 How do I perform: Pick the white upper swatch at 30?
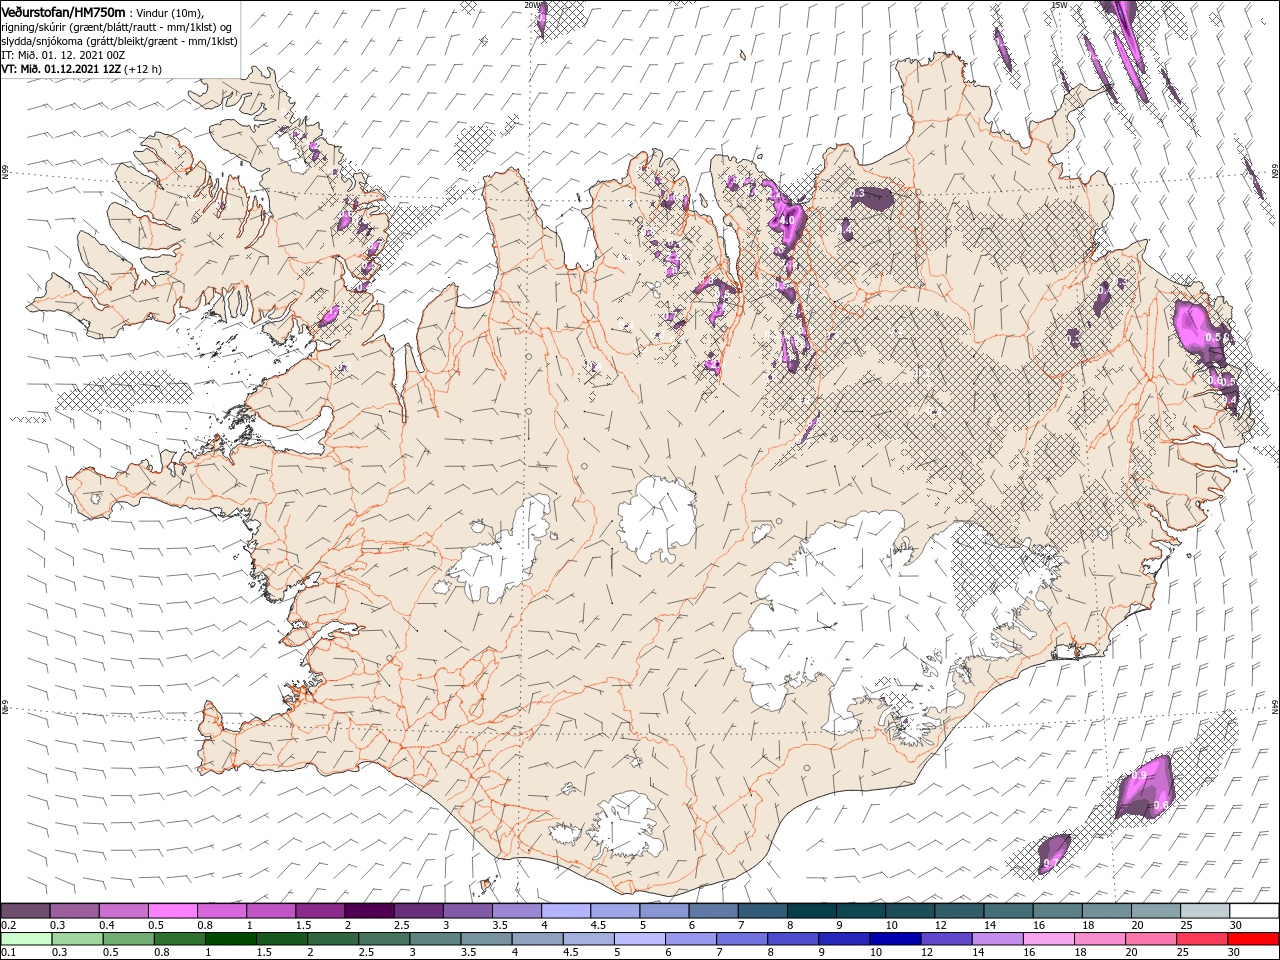[1254, 910]
